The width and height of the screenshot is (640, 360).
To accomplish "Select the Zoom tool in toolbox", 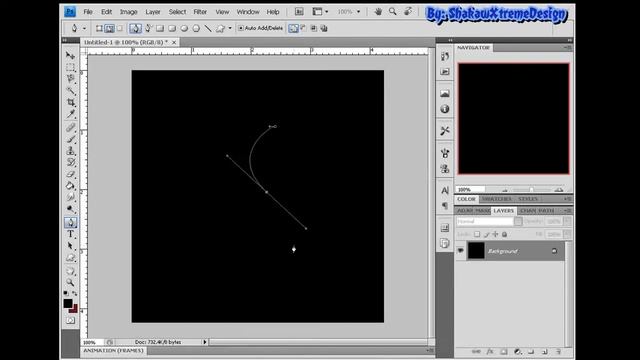I will [71, 282].
